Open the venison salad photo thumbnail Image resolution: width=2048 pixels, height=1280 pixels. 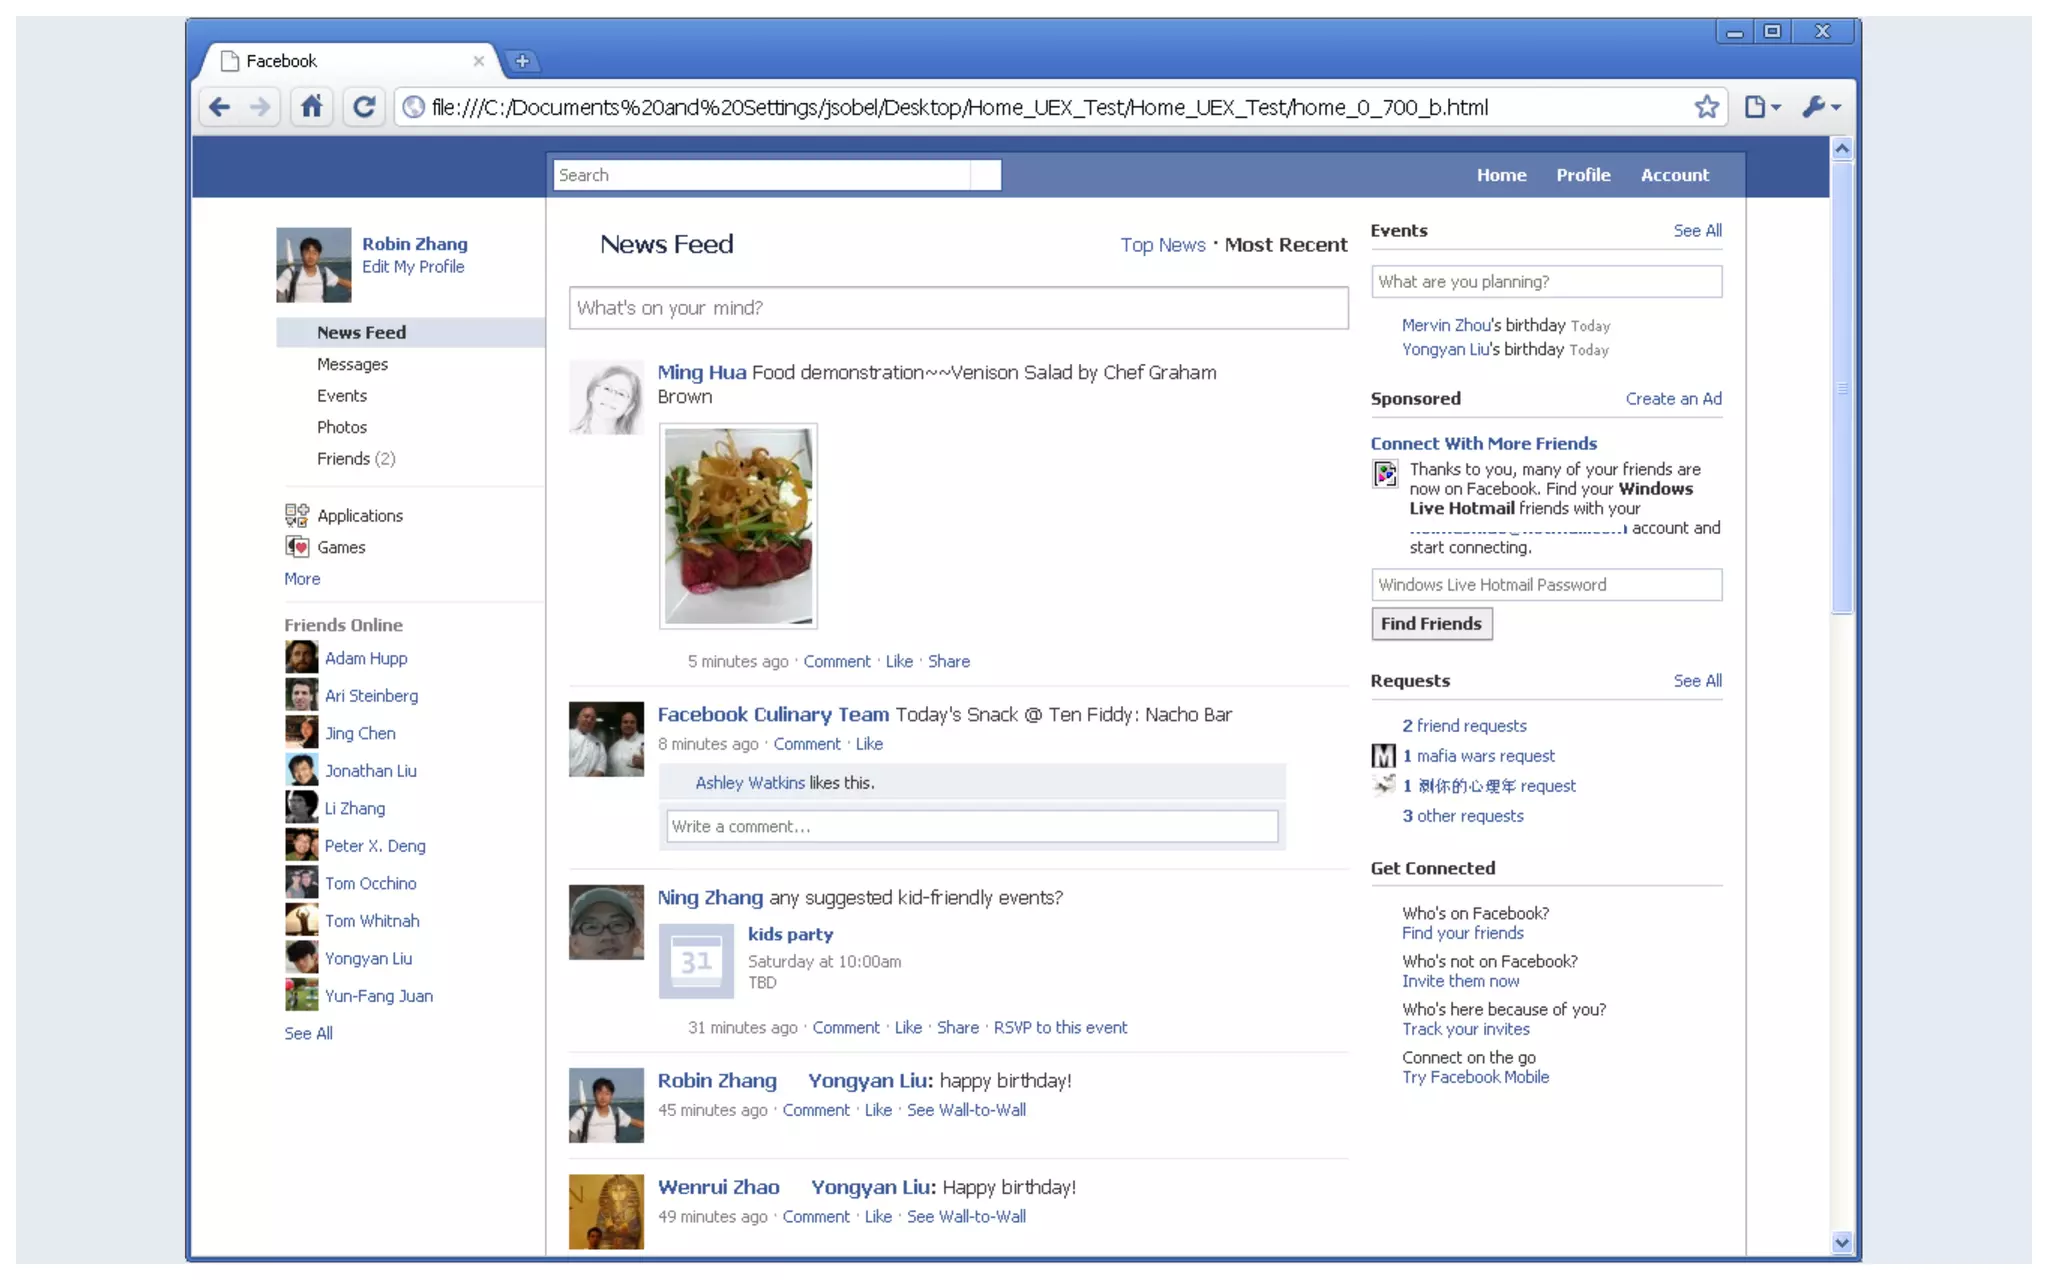point(738,526)
